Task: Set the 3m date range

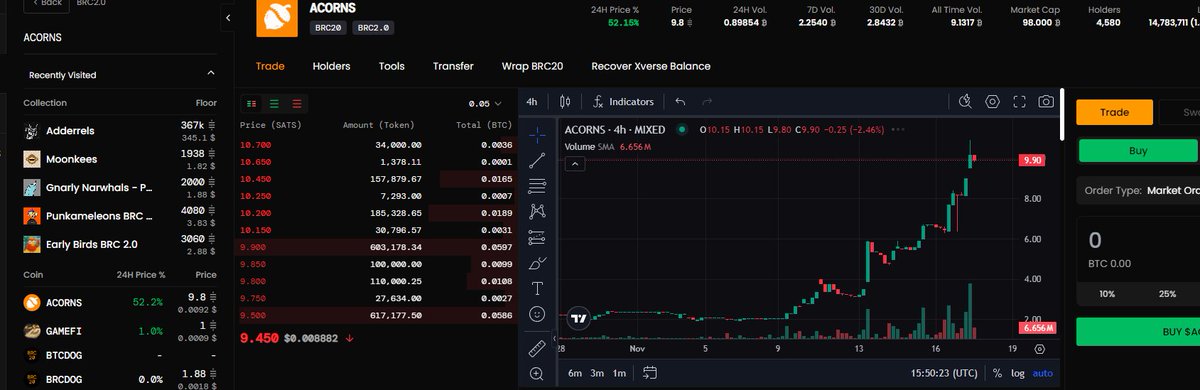Action: 597,373
